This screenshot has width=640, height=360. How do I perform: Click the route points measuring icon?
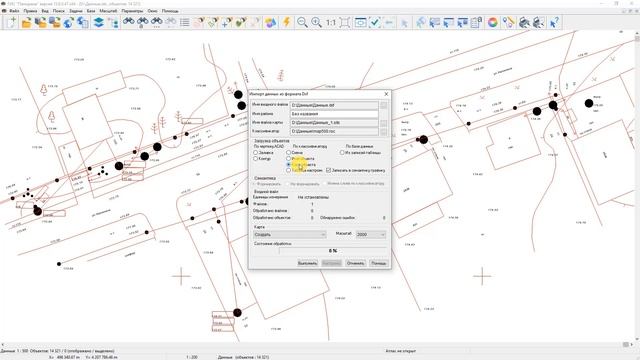508,22
